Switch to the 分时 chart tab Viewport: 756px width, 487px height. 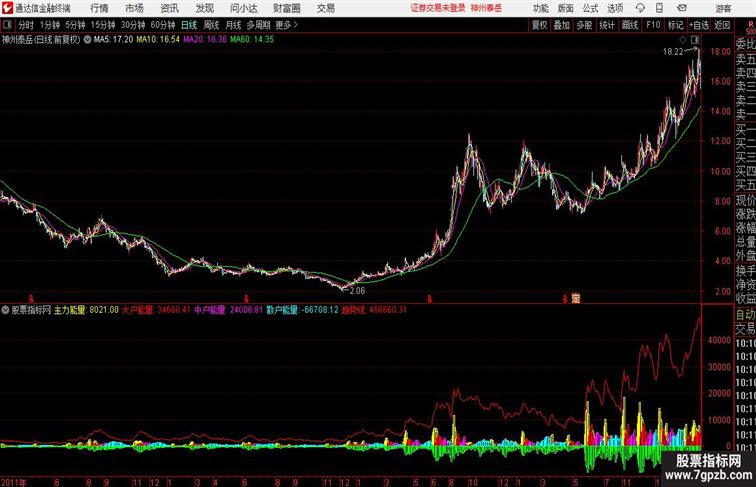(x=26, y=25)
